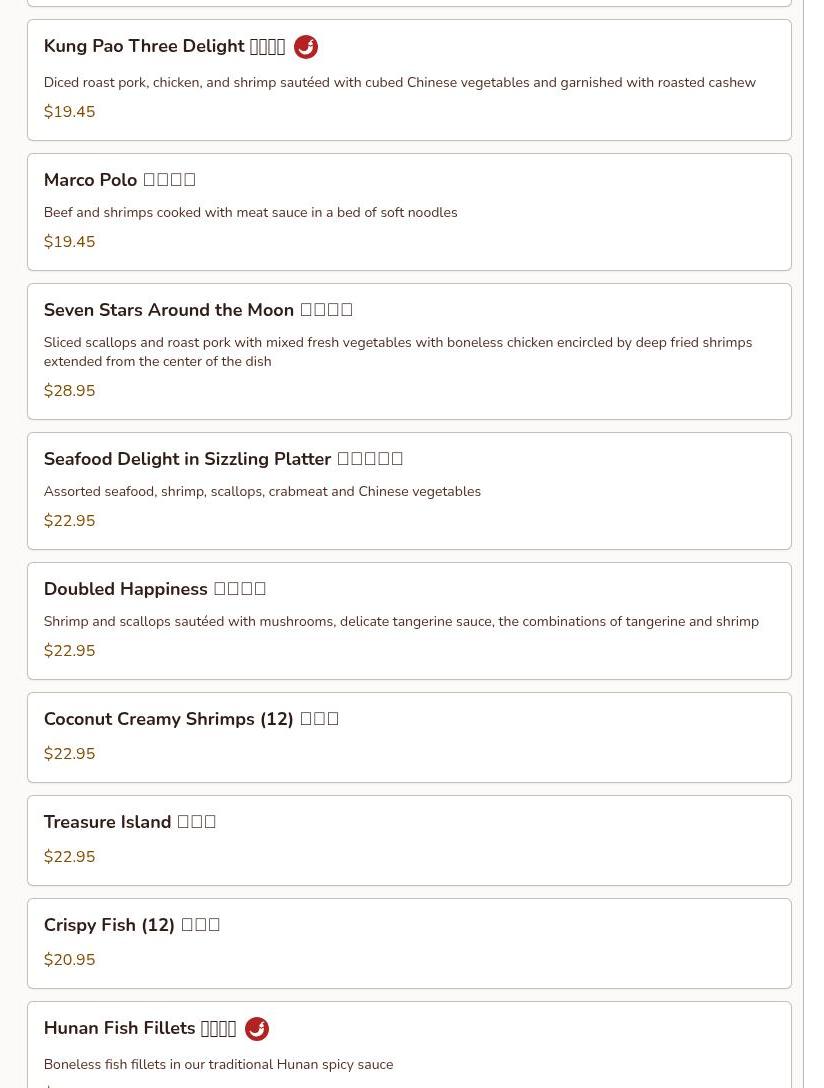The height and width of the screenshot is (1088, 824).
Task: Click the assorted seafood description of Seafood Delight
Action: (262, 492)
